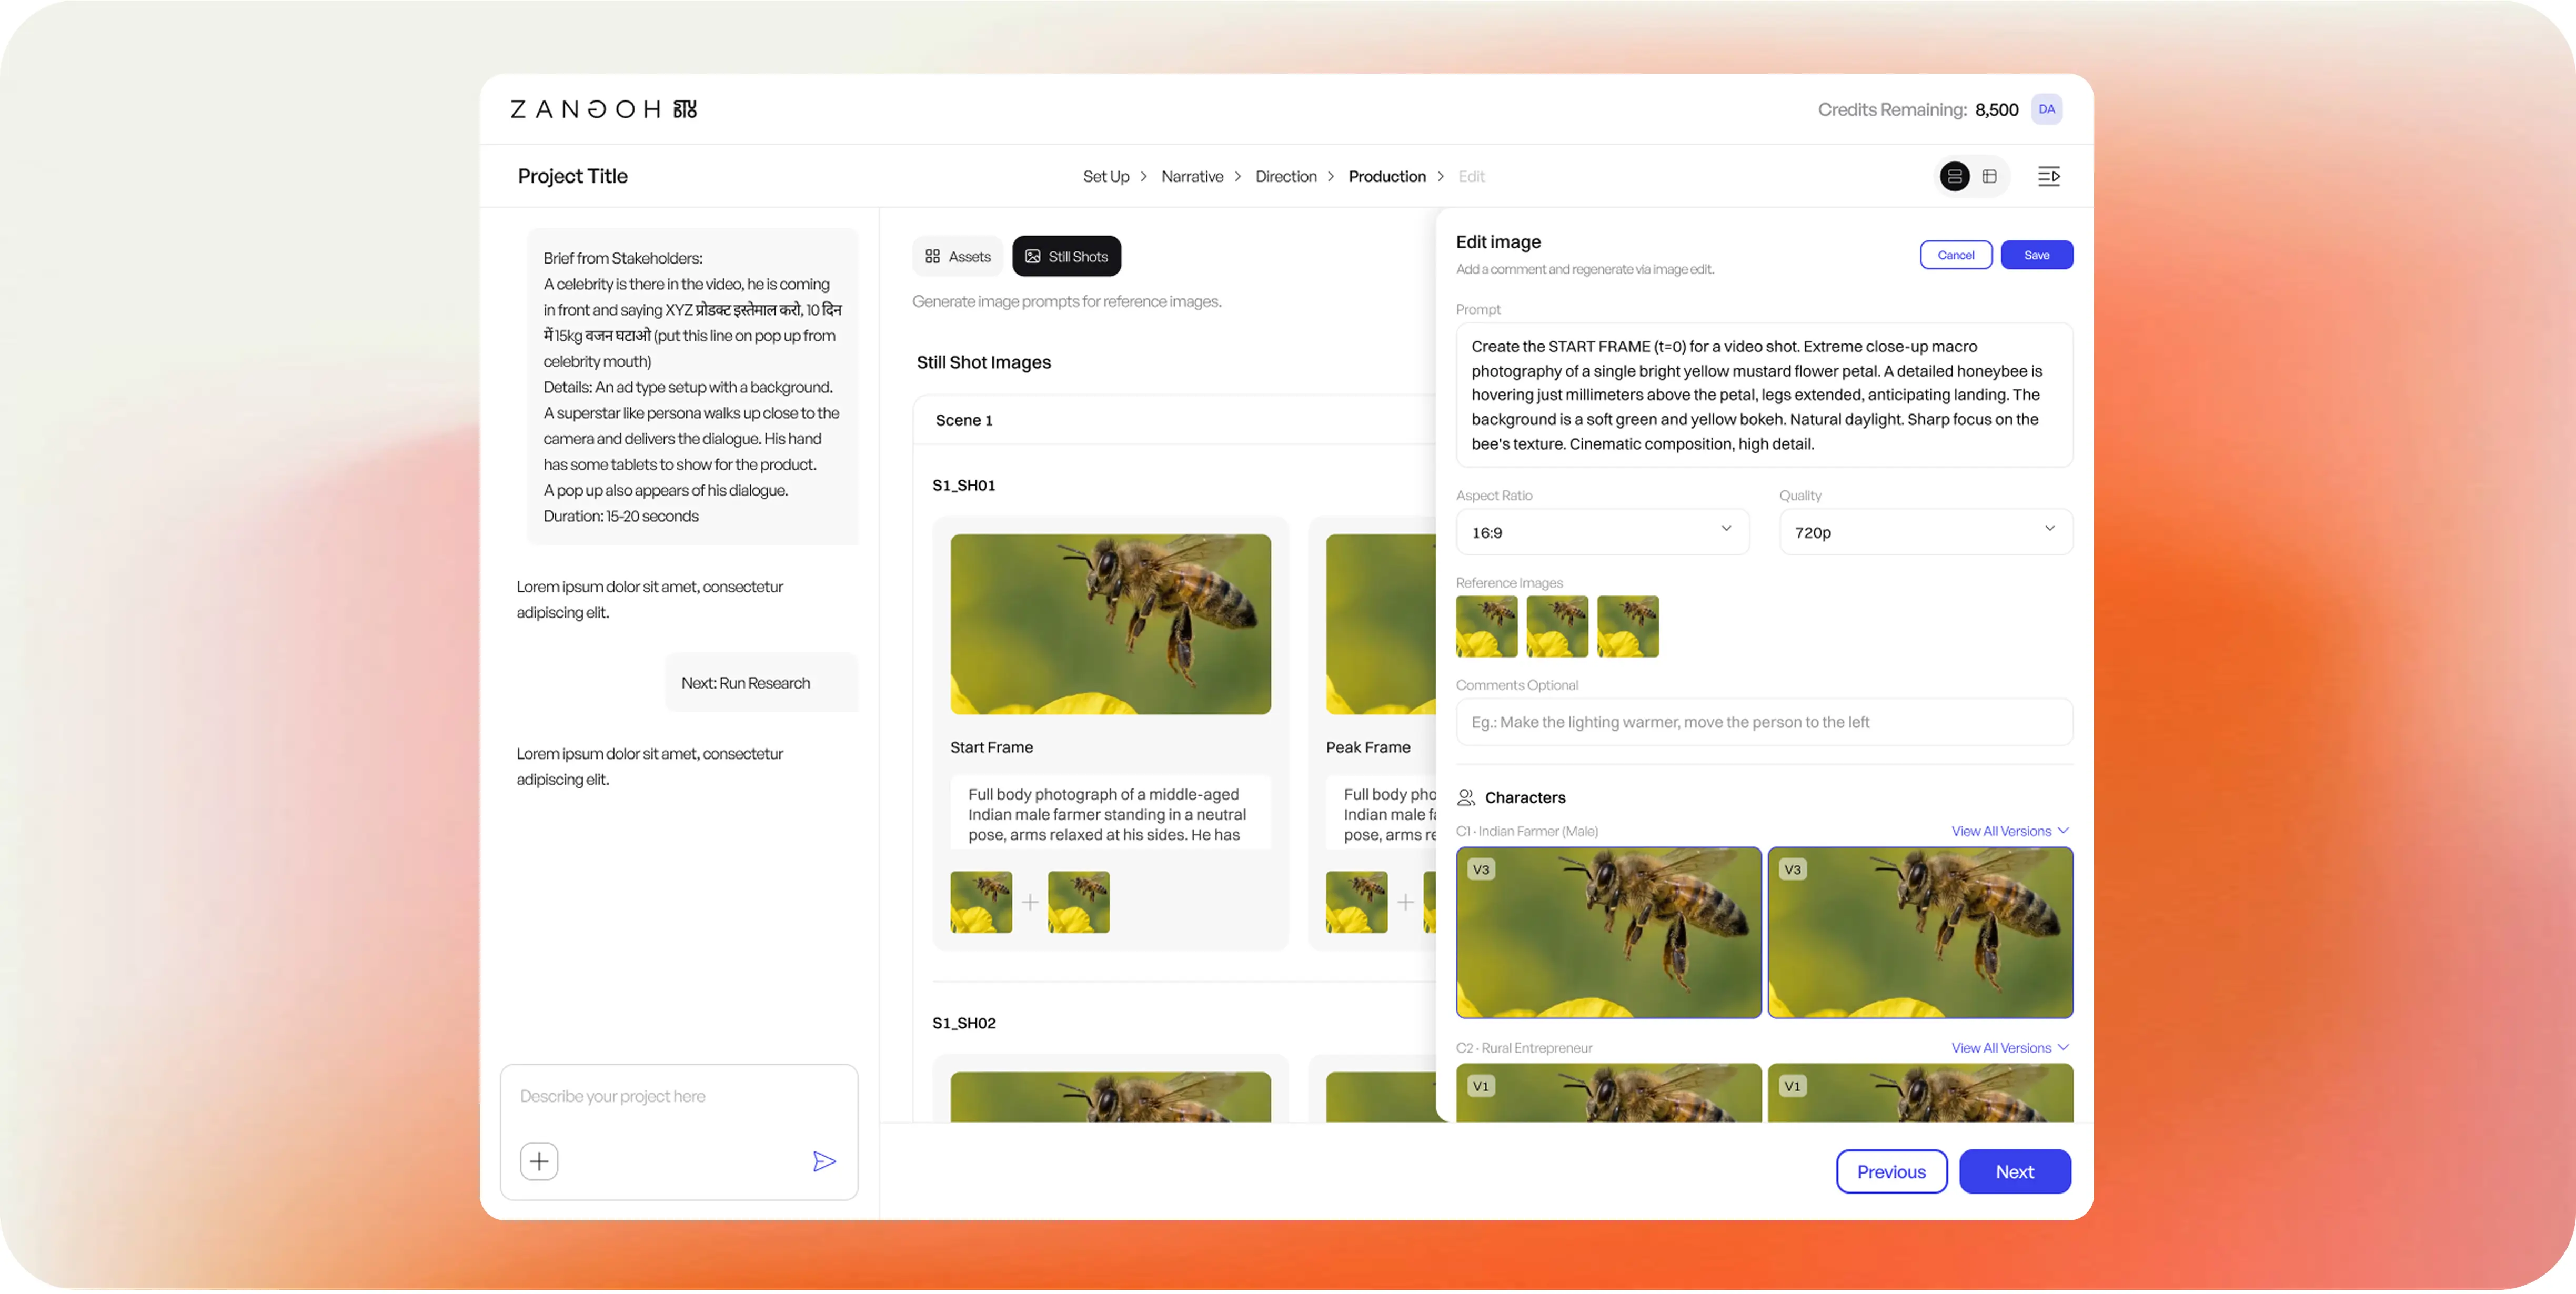
Task: Open the Zanooh logo home
Action: [603, 109]
